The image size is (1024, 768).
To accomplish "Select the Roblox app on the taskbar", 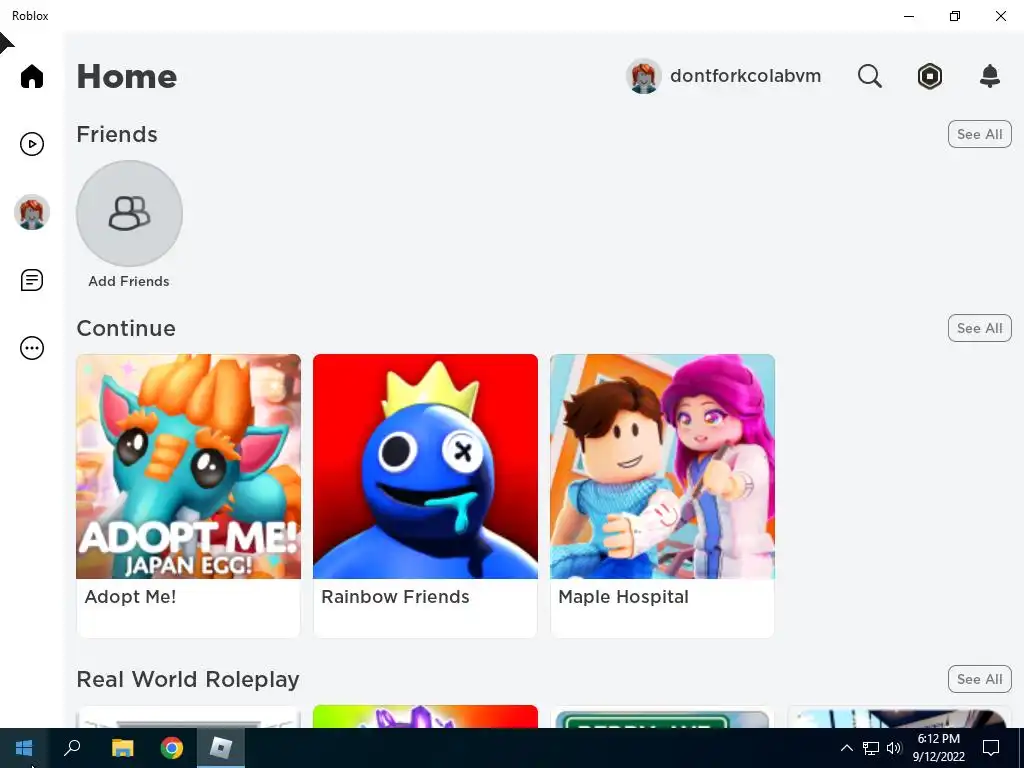I will [221, 748].
